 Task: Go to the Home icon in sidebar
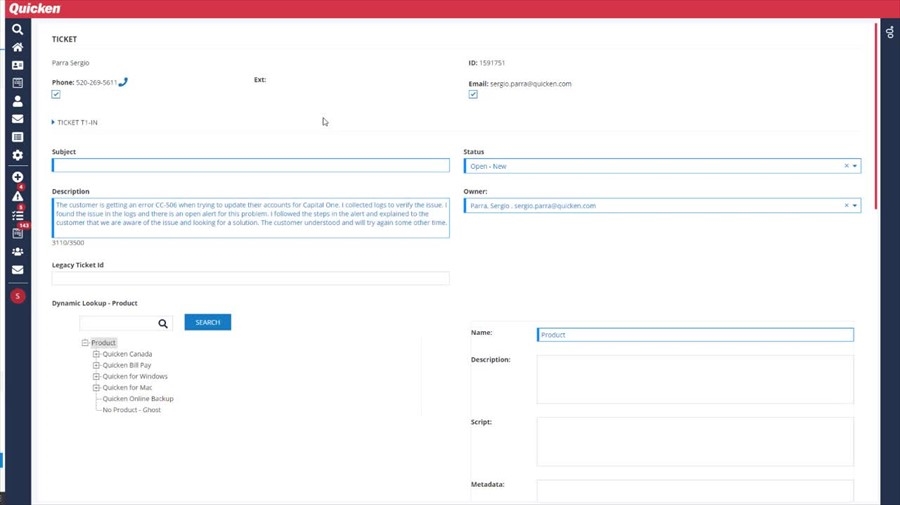tap(17, 47)
